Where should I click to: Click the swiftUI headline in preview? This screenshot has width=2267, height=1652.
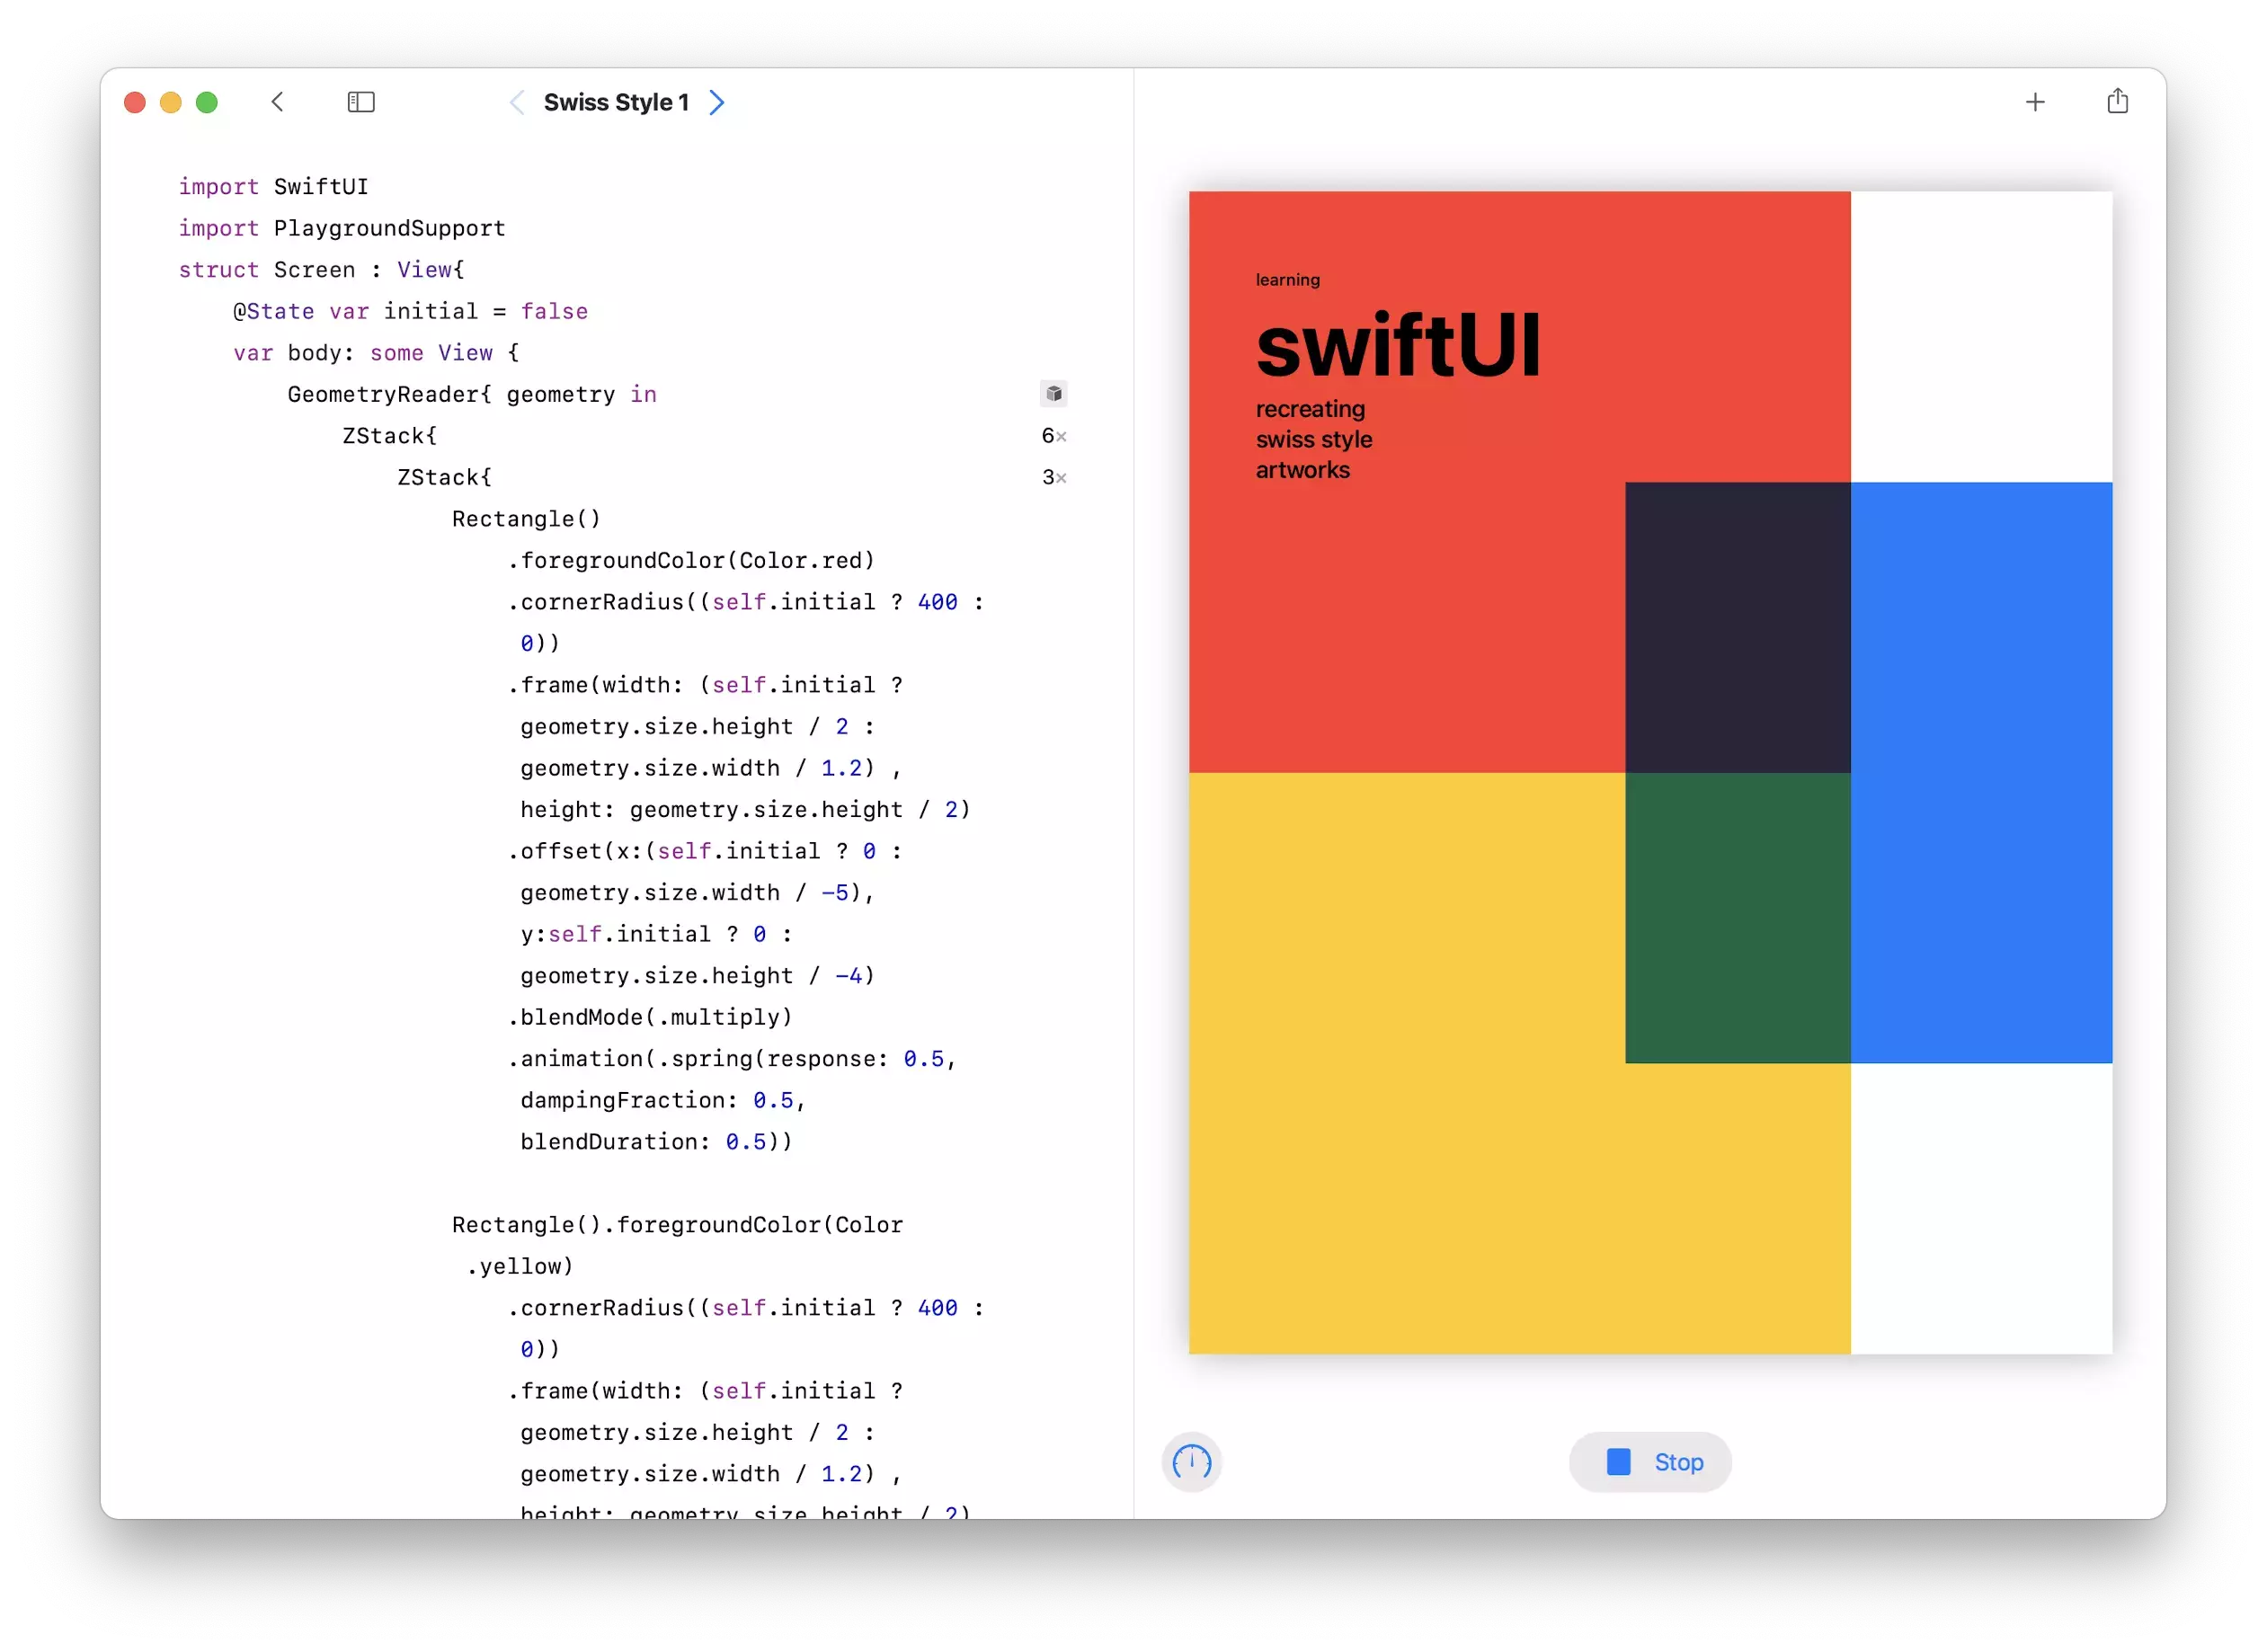1398,346
